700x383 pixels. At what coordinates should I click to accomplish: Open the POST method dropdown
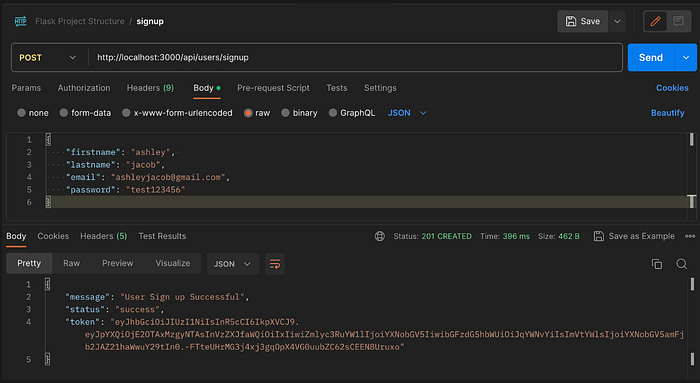click(48, 58)
